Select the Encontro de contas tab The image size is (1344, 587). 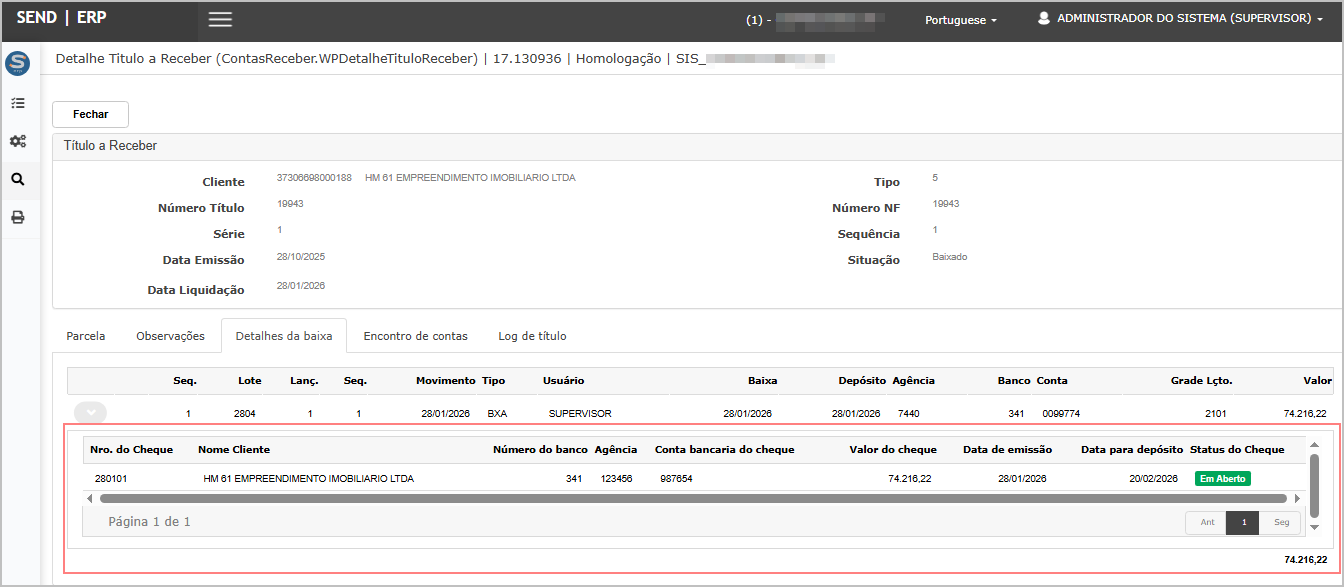415,336
